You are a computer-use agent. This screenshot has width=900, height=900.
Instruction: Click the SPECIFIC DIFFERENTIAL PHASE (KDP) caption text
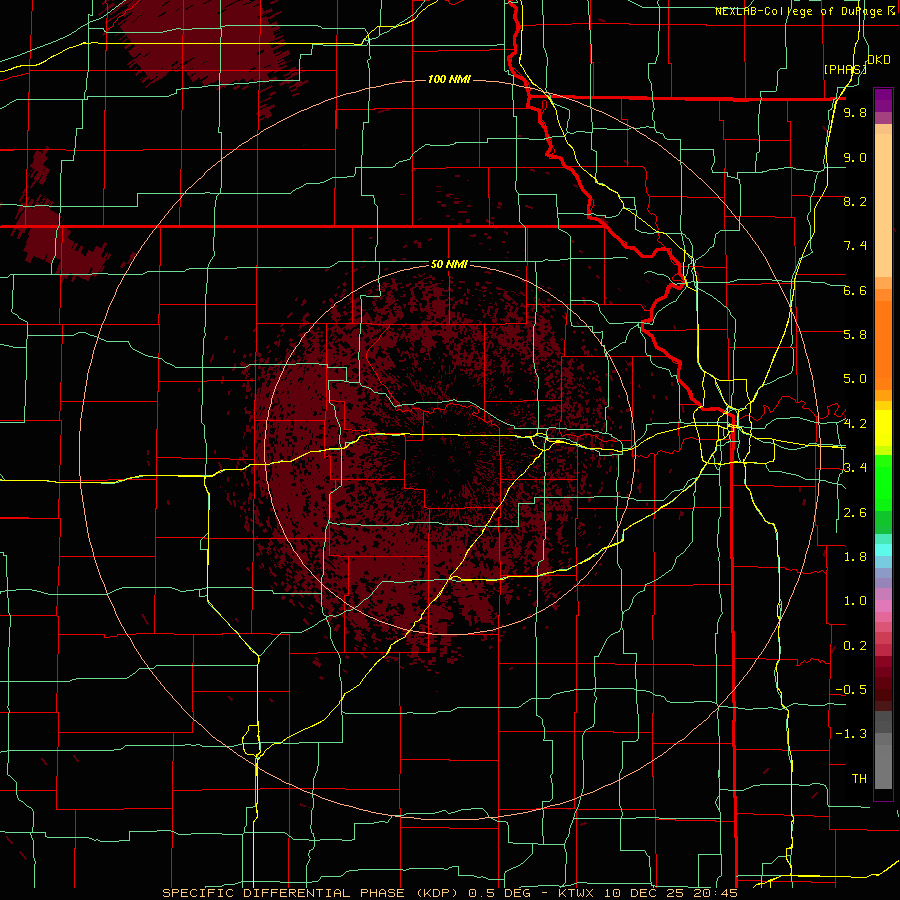(x=313, y=893)
